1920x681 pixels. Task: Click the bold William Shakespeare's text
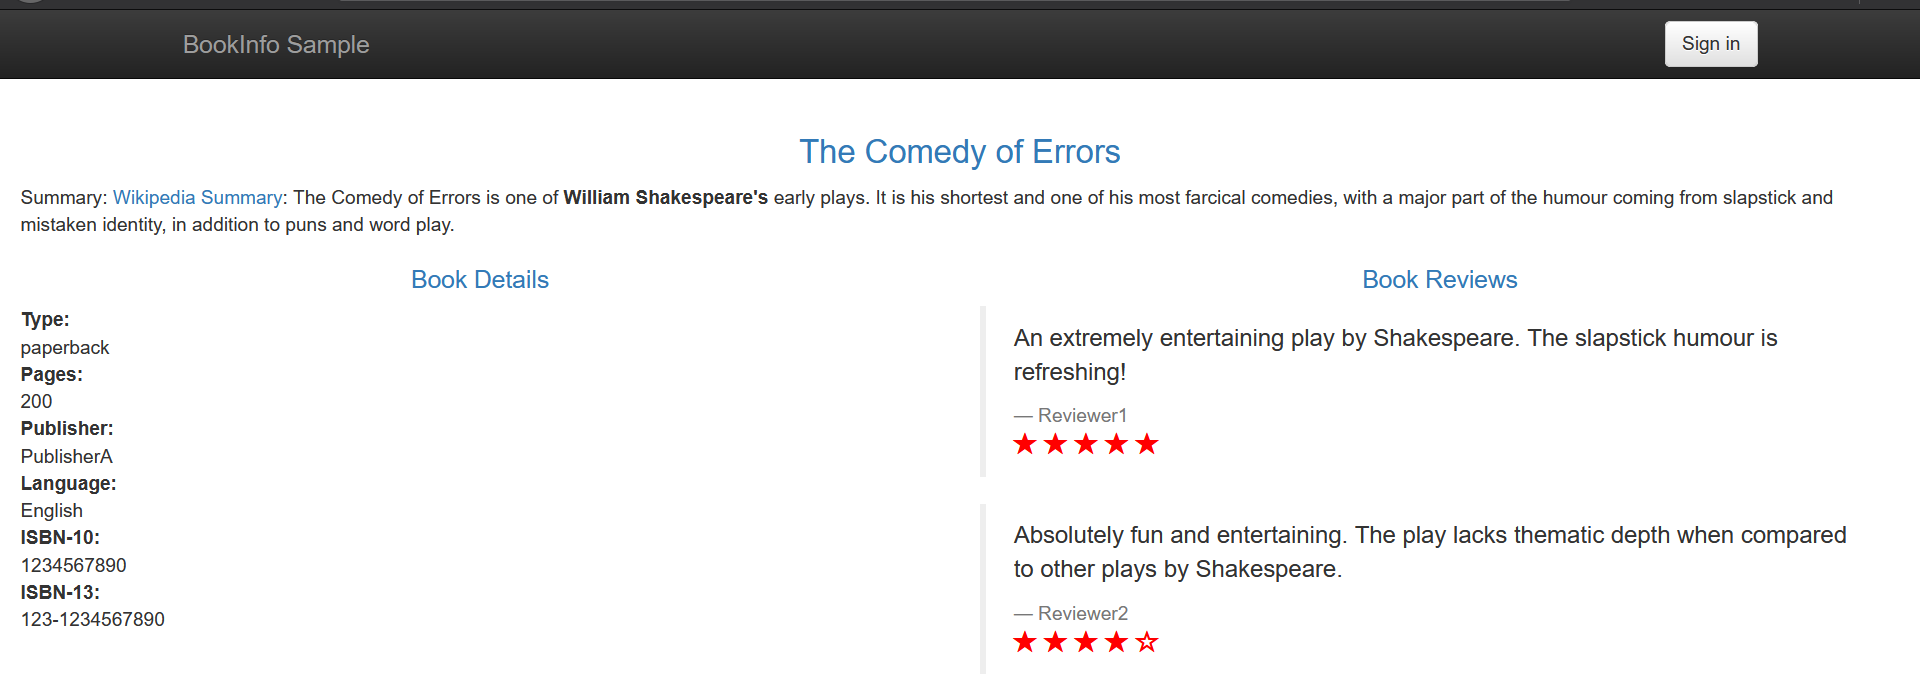(x=665, y=198)
